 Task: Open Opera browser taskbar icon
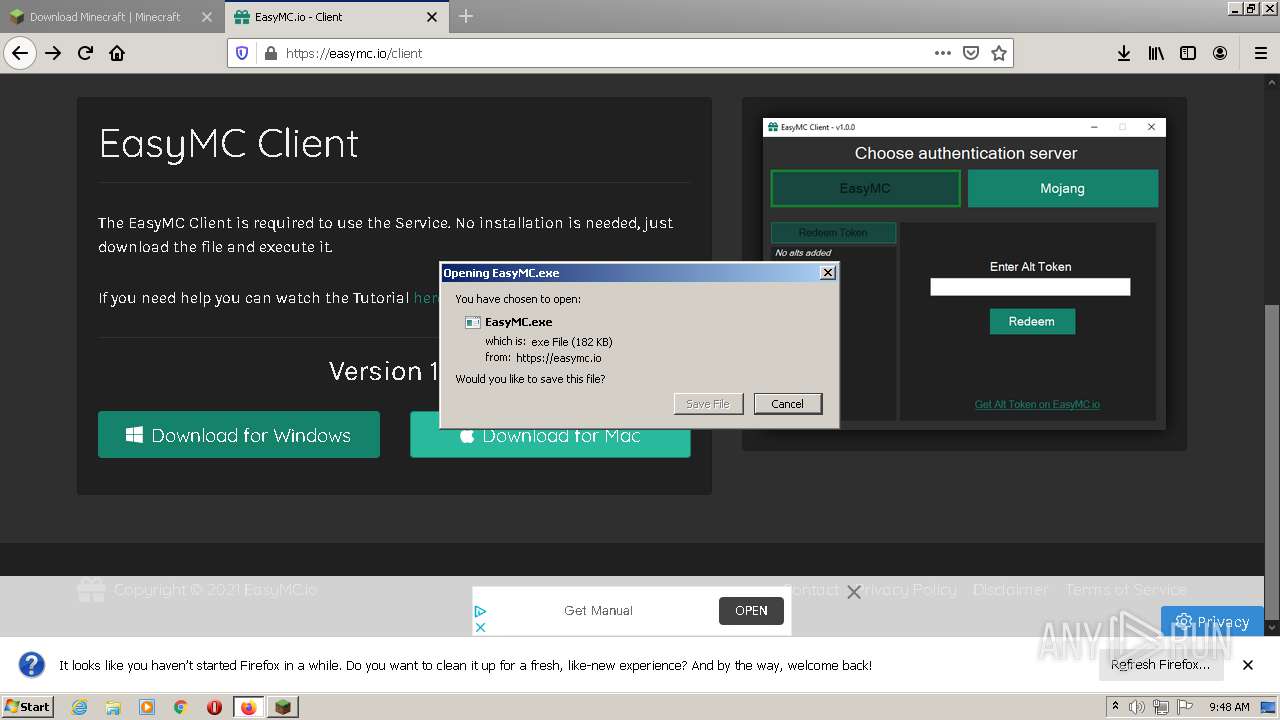pyautogui.click(x=214, y=707)
